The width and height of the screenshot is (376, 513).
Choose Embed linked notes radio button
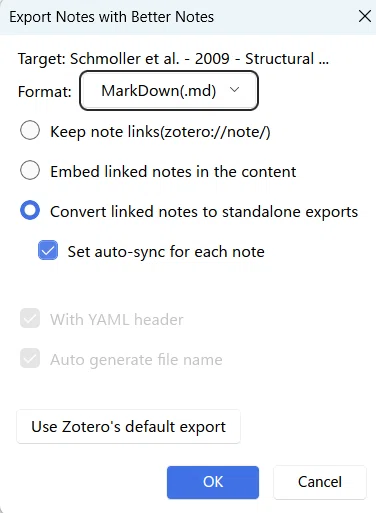coord(30,170)
